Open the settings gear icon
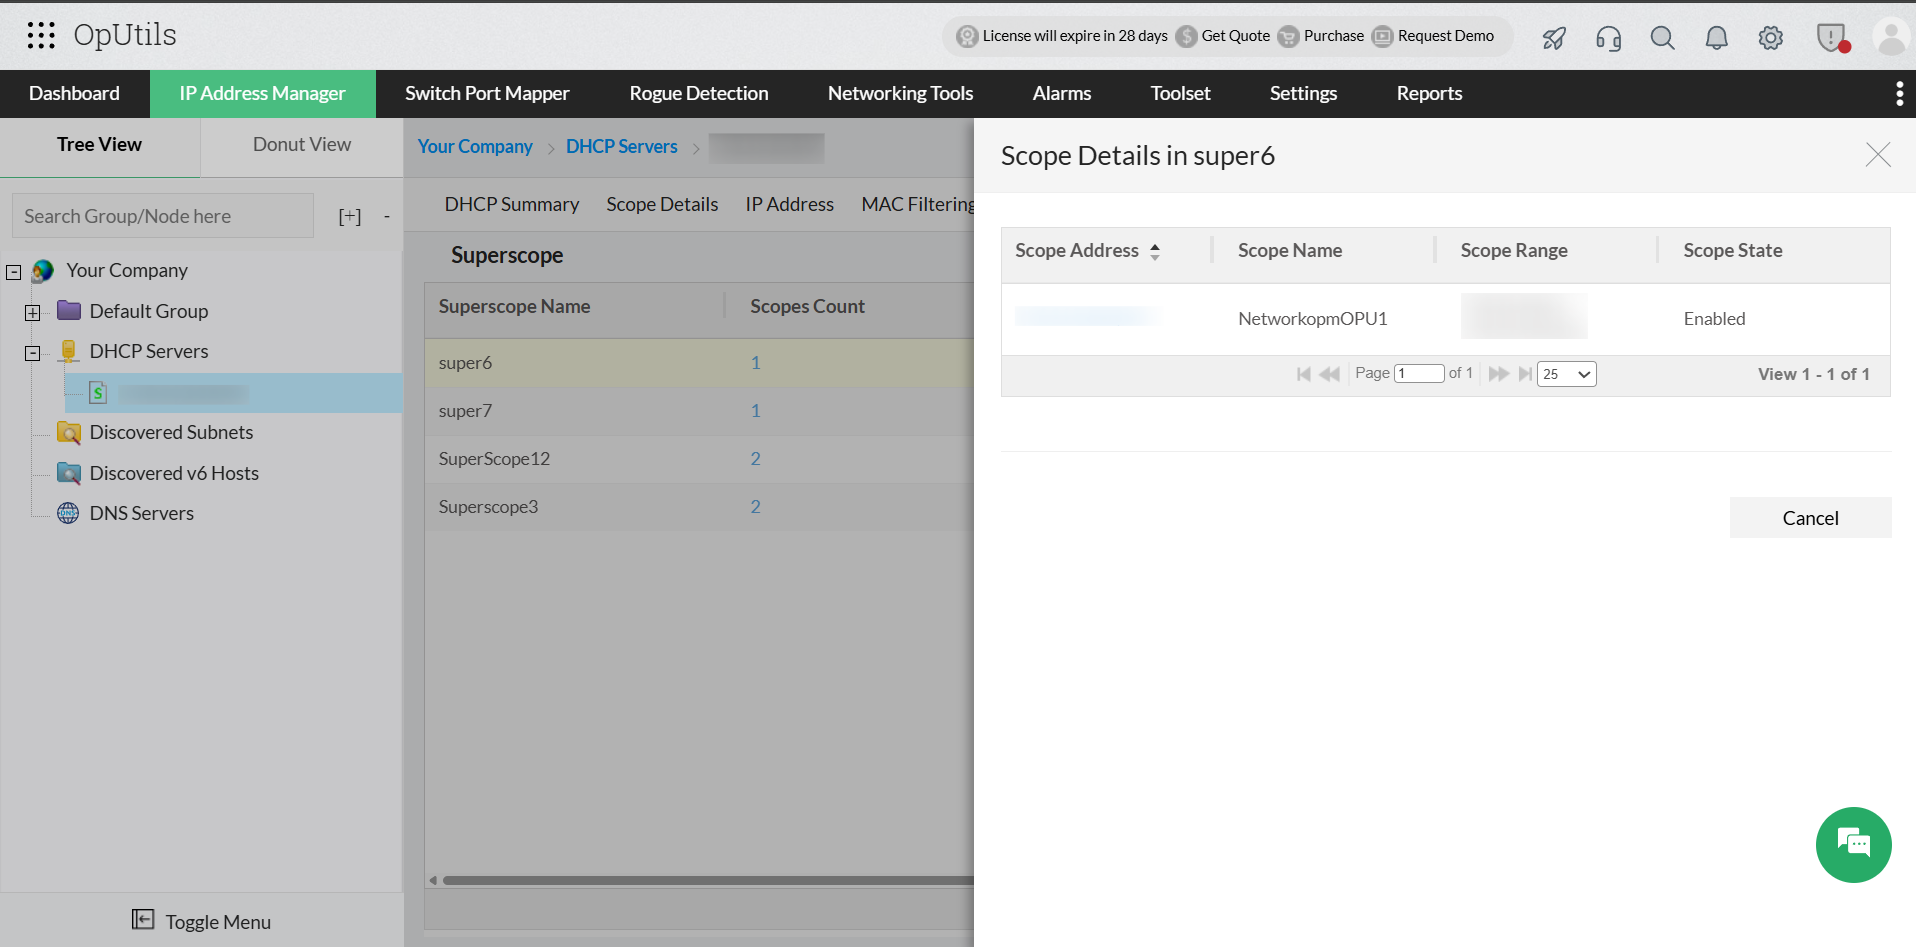 [1770, 38]
